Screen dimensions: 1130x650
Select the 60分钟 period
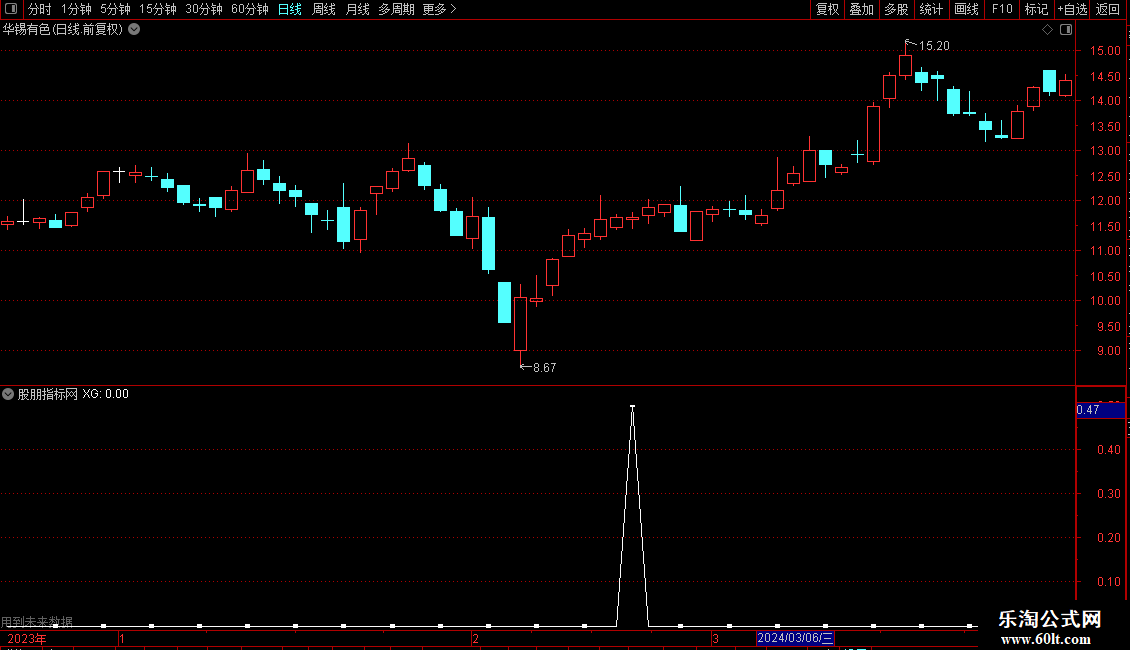point(250,9)
